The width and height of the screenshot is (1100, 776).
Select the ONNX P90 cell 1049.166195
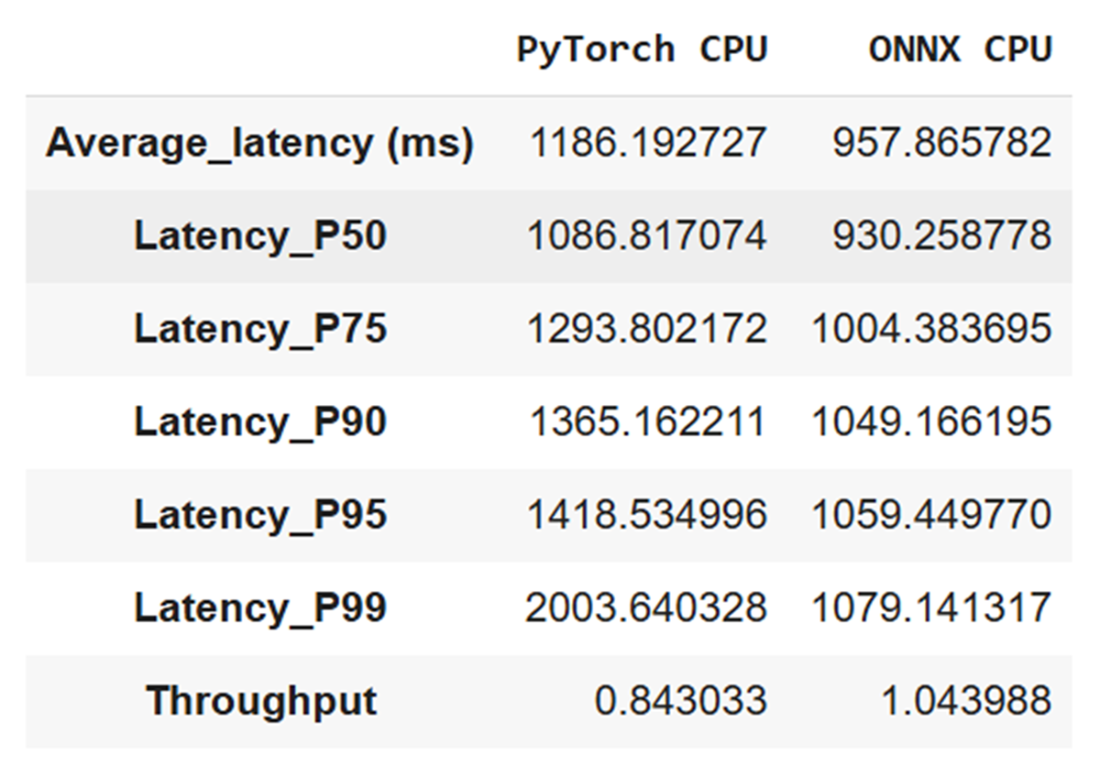click(x=932, y=422)
